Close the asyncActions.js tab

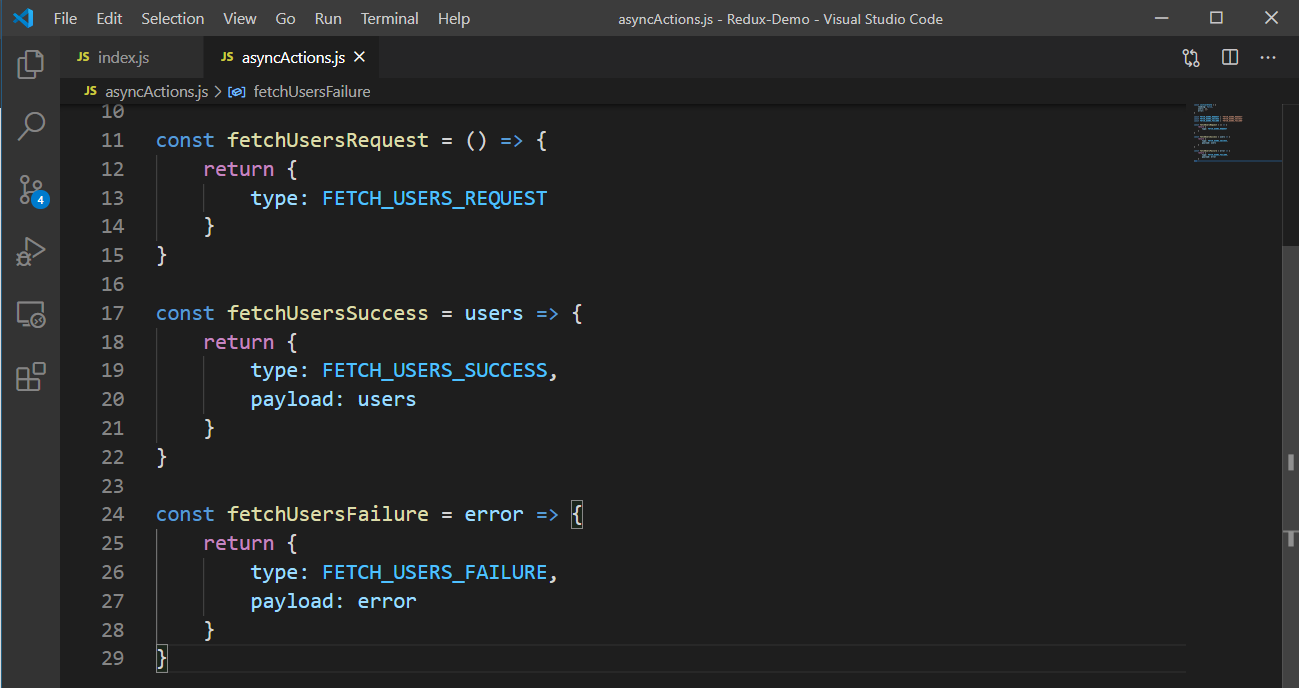[x=360, y=57]
